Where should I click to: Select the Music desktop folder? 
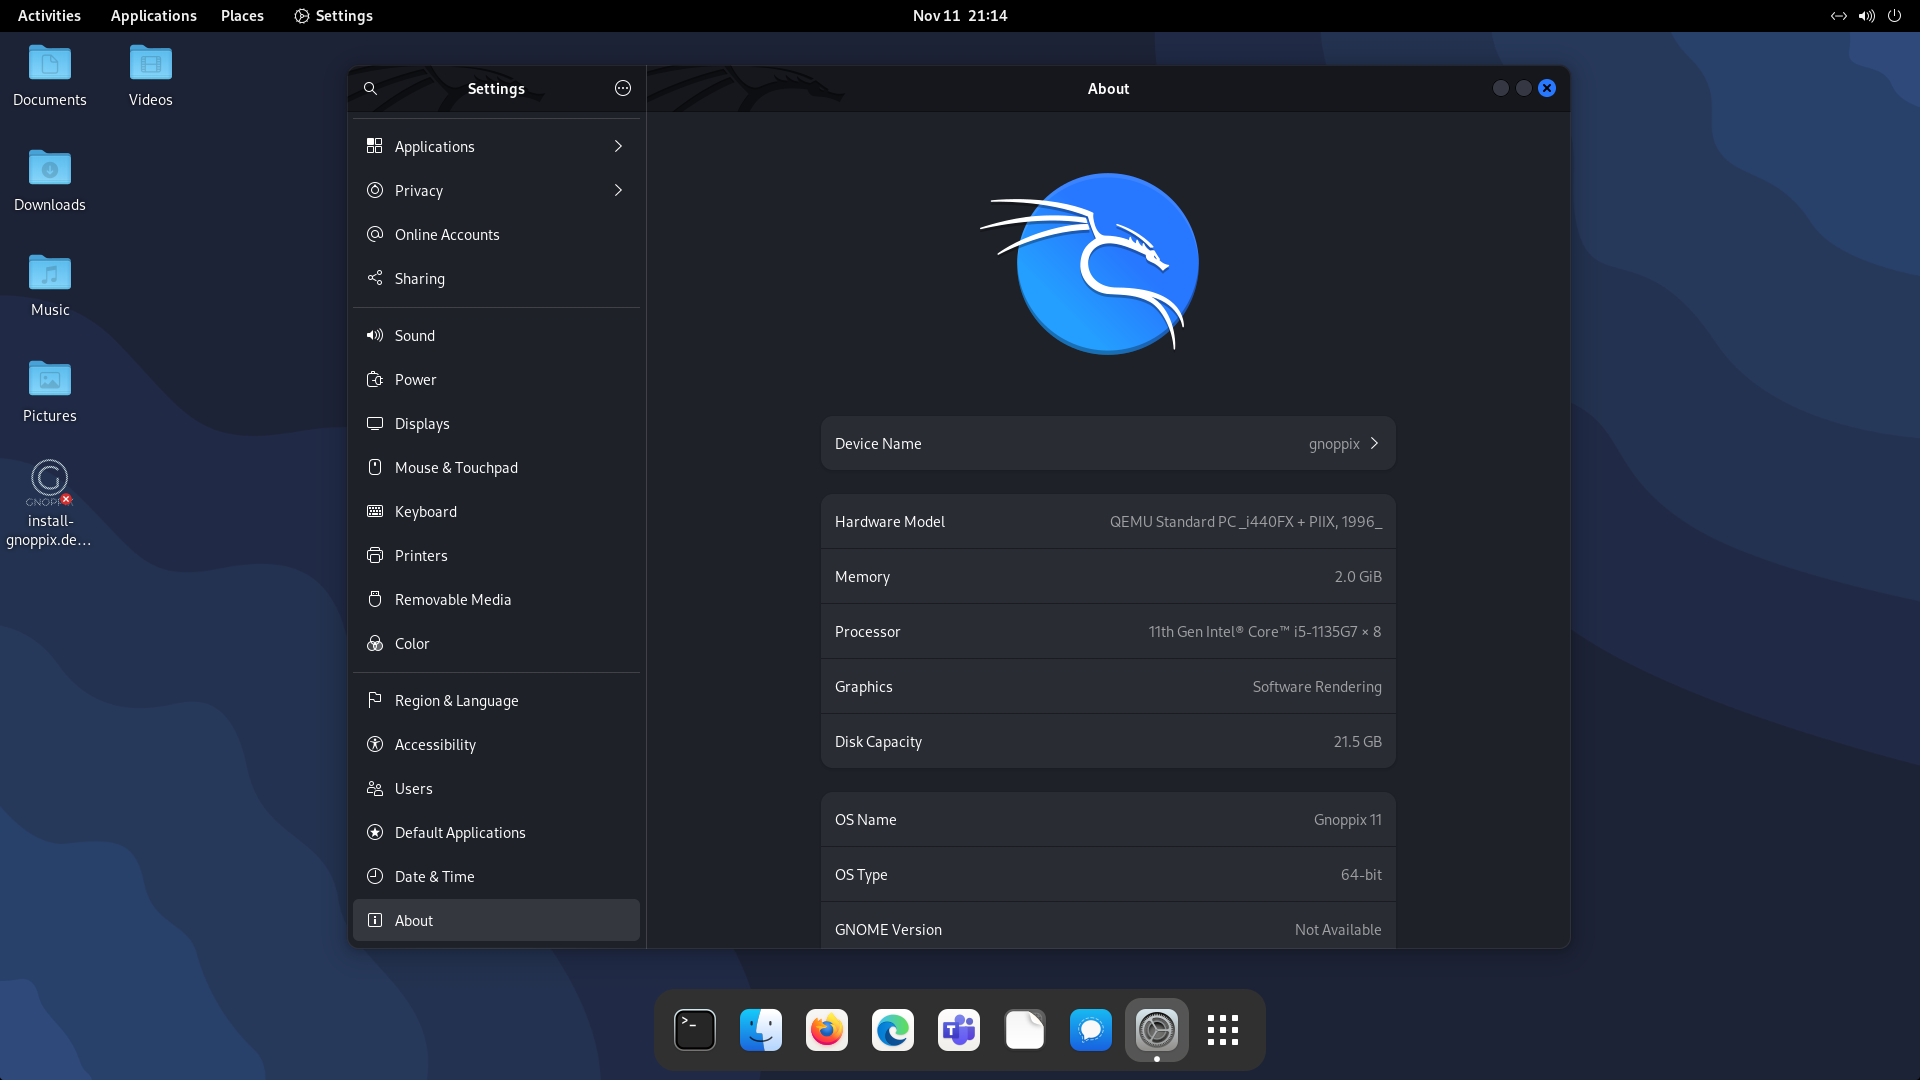[50, 286]
